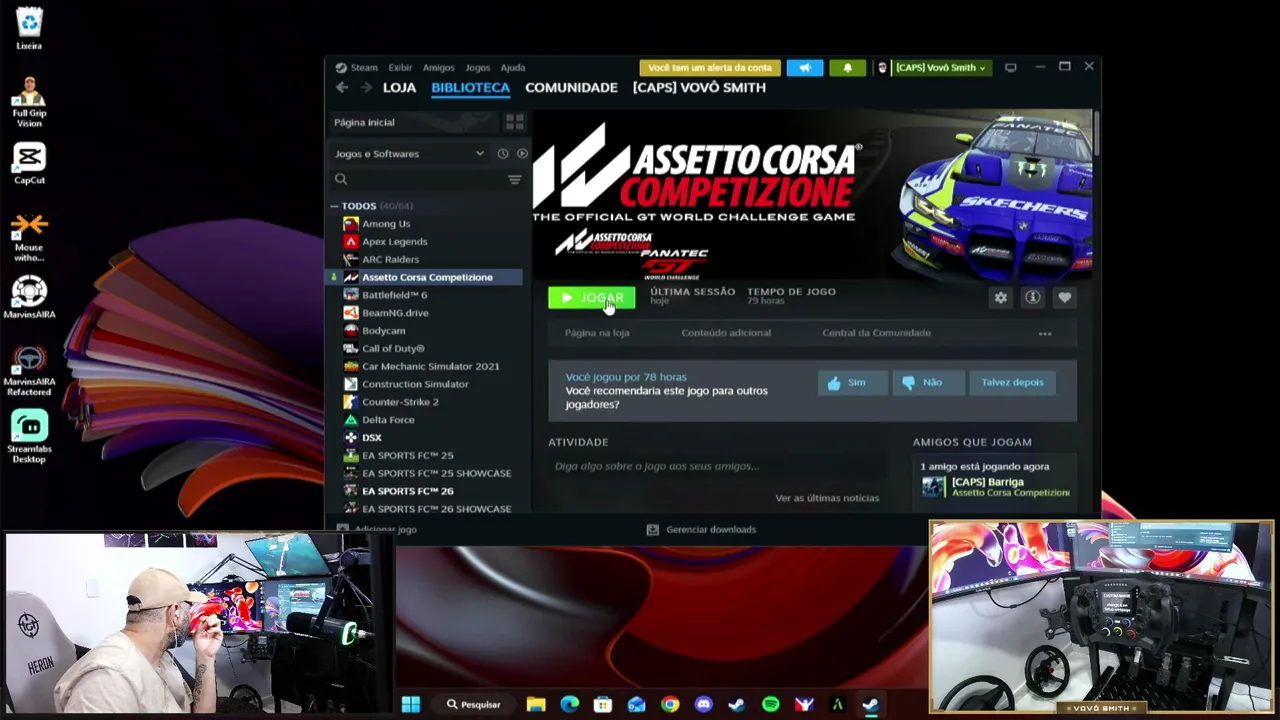Open the game settings gear button
The width and height of the screenshot is (1280, 720).
(x=1001, y=298)
